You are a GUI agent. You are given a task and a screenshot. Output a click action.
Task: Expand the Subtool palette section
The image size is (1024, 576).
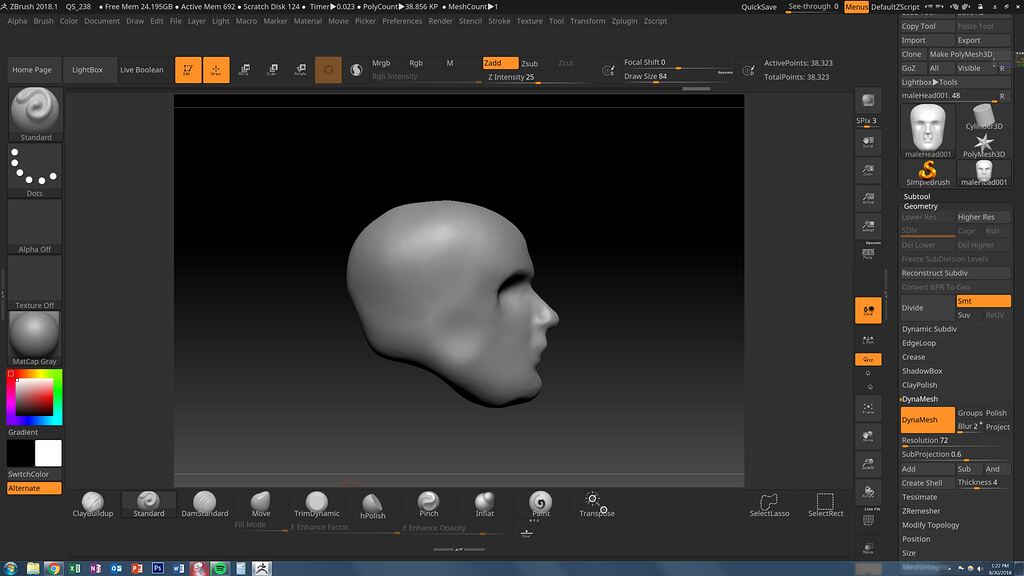917,196
